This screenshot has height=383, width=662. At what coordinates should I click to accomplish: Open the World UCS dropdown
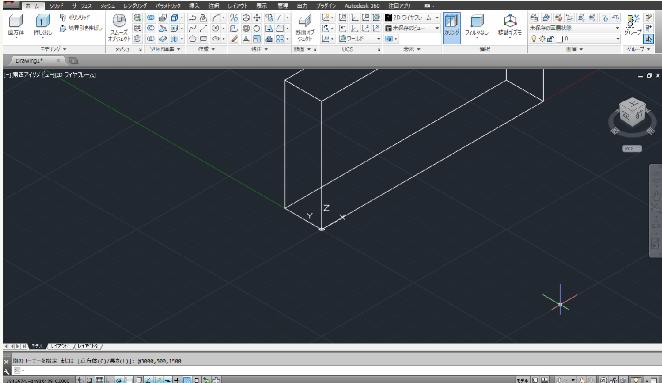tap(360, 38)
